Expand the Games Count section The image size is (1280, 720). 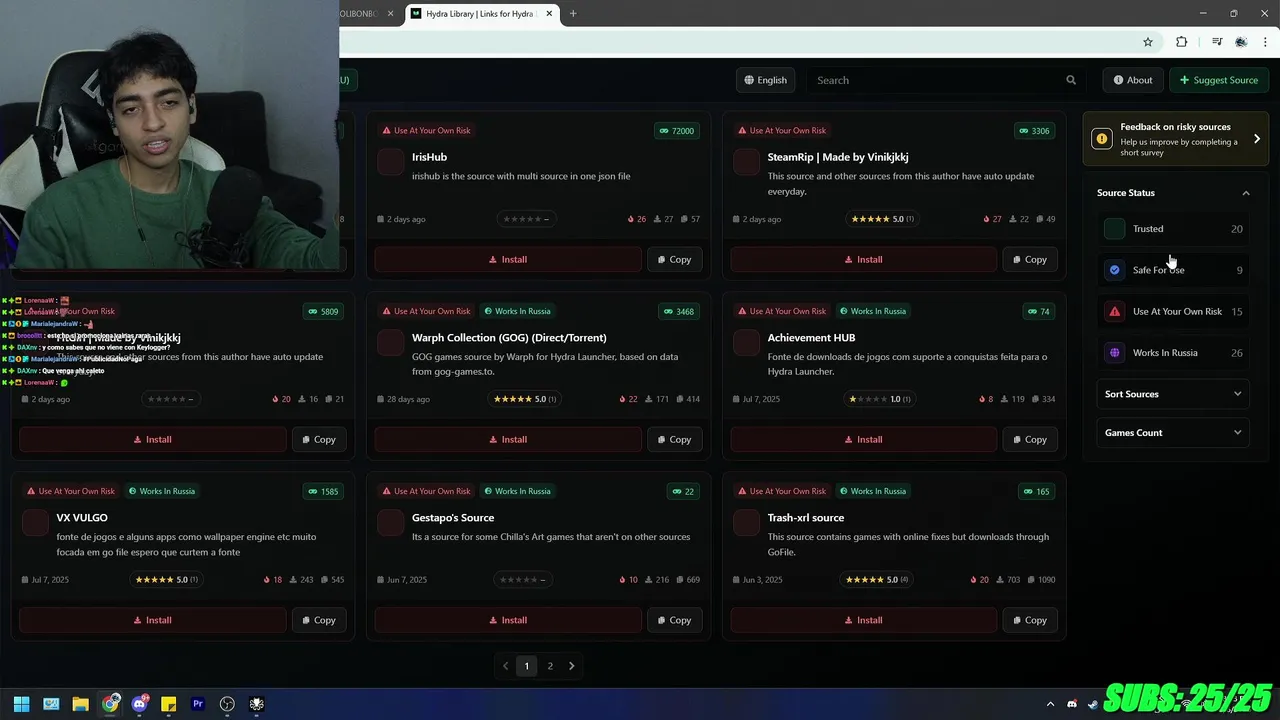point(1173,433)
